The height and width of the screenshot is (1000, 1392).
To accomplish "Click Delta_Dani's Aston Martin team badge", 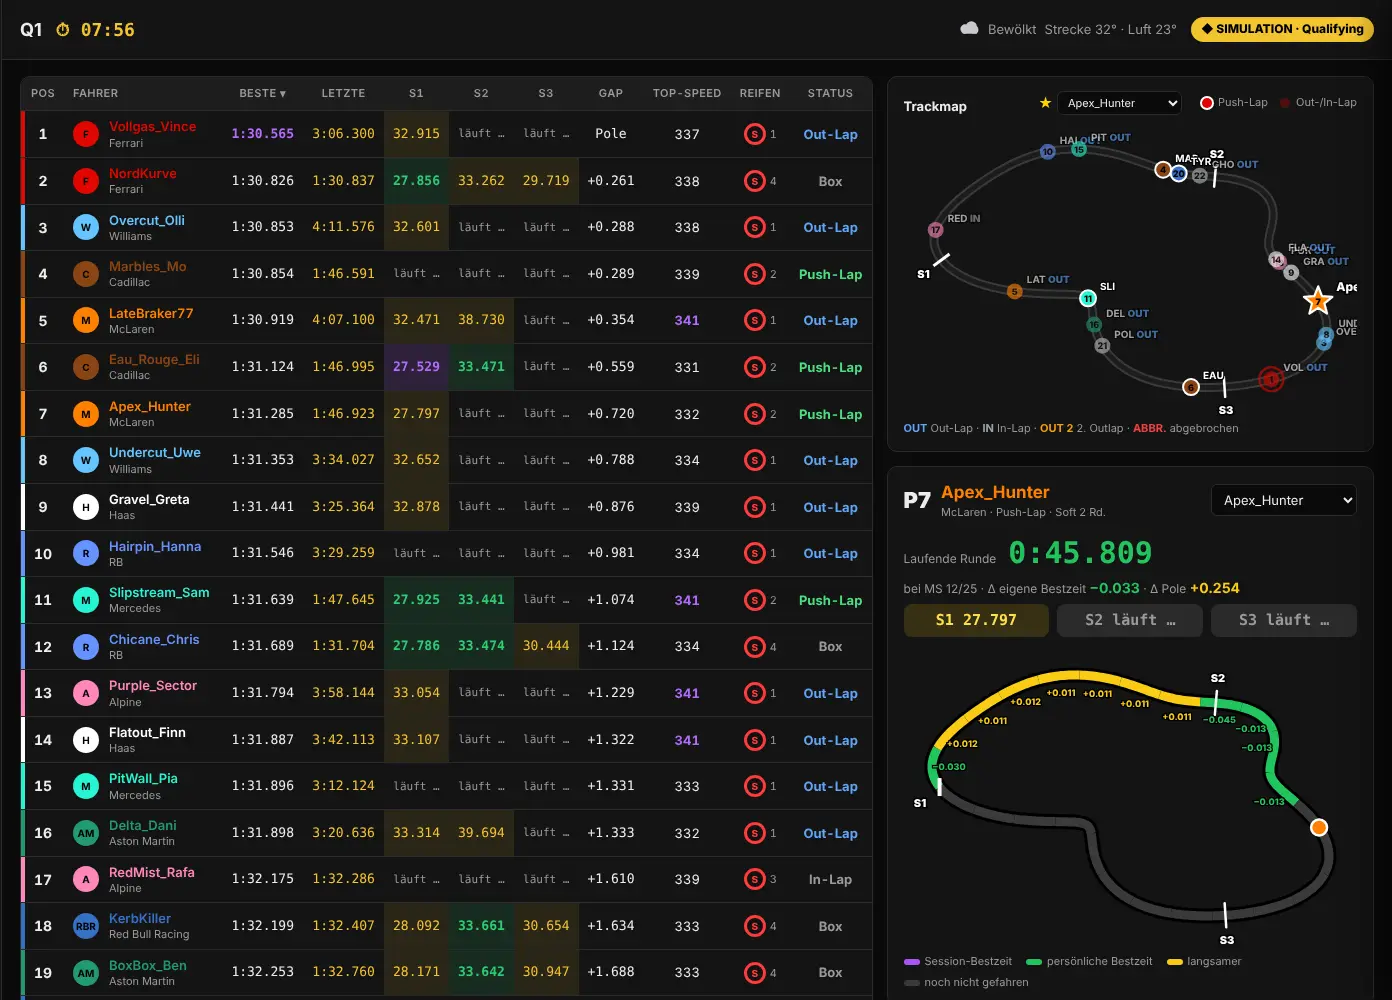I will pyautogui.click(x=86, y=833).
